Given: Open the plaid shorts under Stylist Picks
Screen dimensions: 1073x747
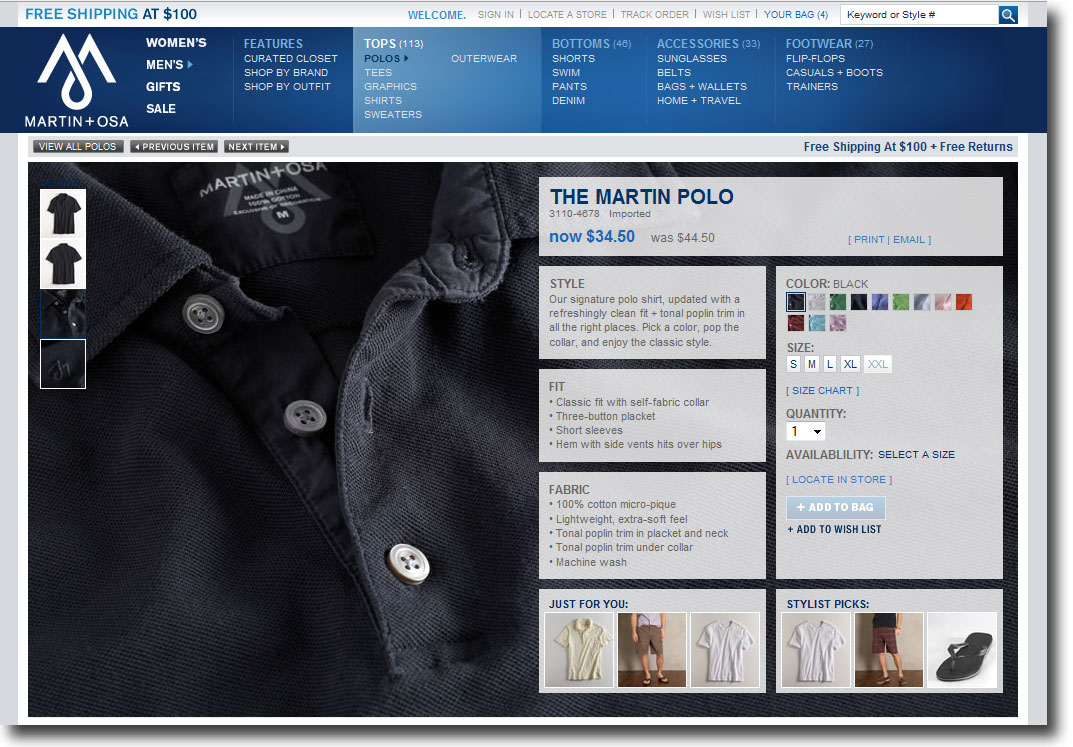Looking at the screenshot, I should click(x=889, y=650).
